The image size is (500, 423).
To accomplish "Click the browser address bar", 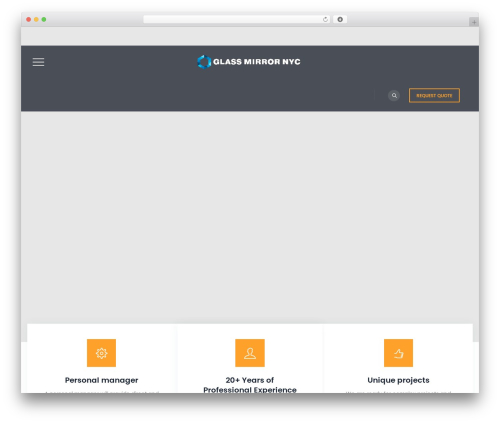I will pos(237,20).
